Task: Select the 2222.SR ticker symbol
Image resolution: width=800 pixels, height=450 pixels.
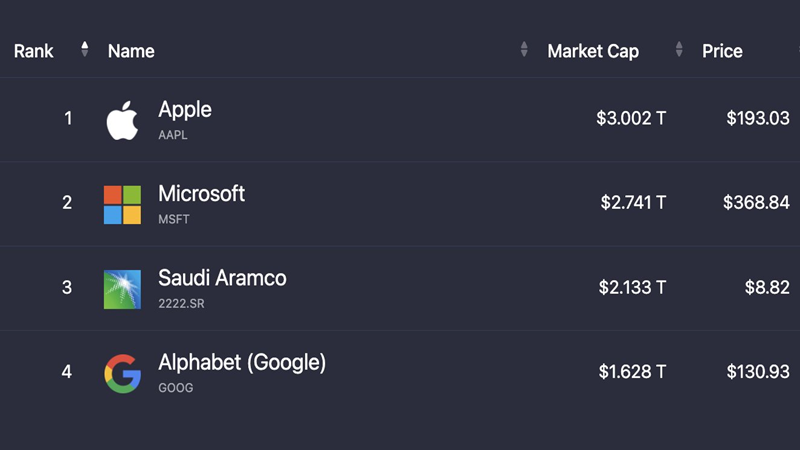Action: 181,304
